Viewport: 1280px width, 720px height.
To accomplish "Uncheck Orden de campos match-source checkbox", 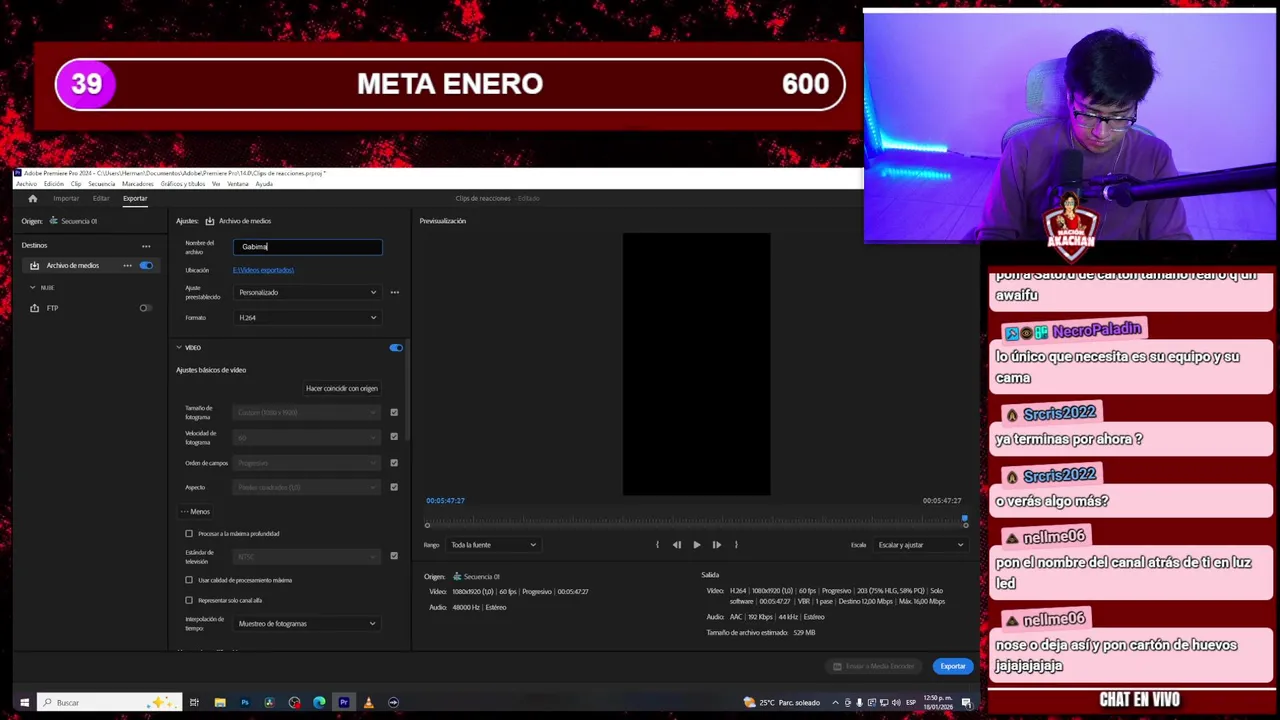I will point(394,463).
